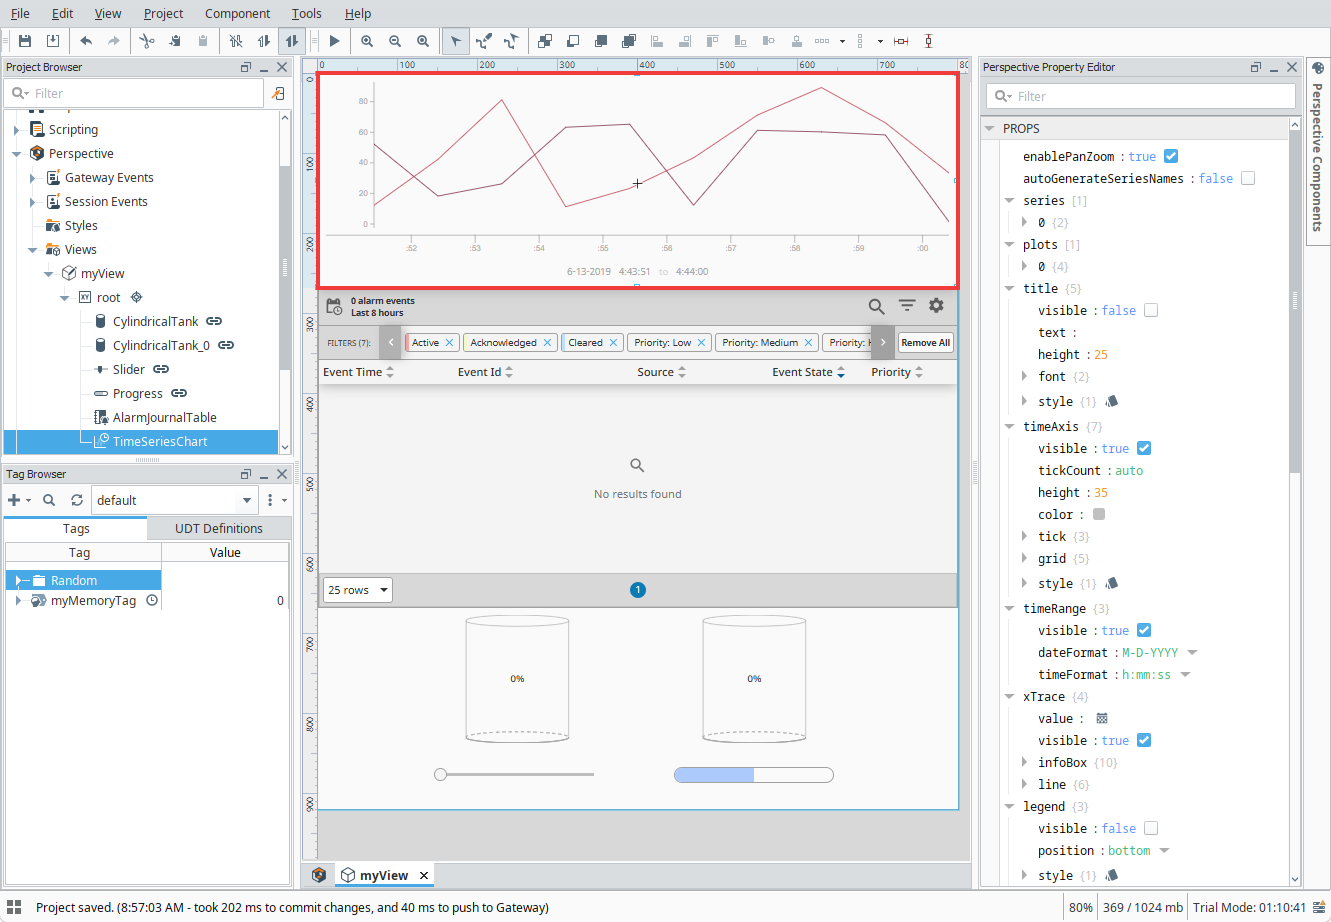Click the binding link icon beside CylindricalTank
The image size is (1331, 922).
tap(214, 321)
